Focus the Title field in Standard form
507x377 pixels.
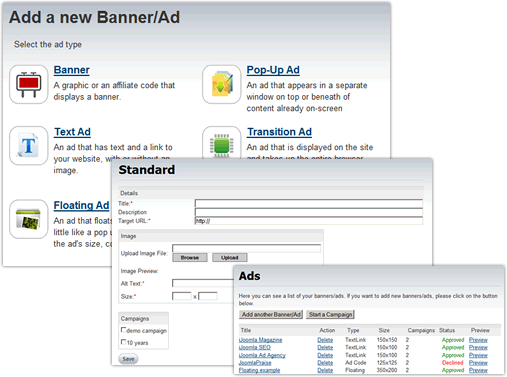(309, 203)
